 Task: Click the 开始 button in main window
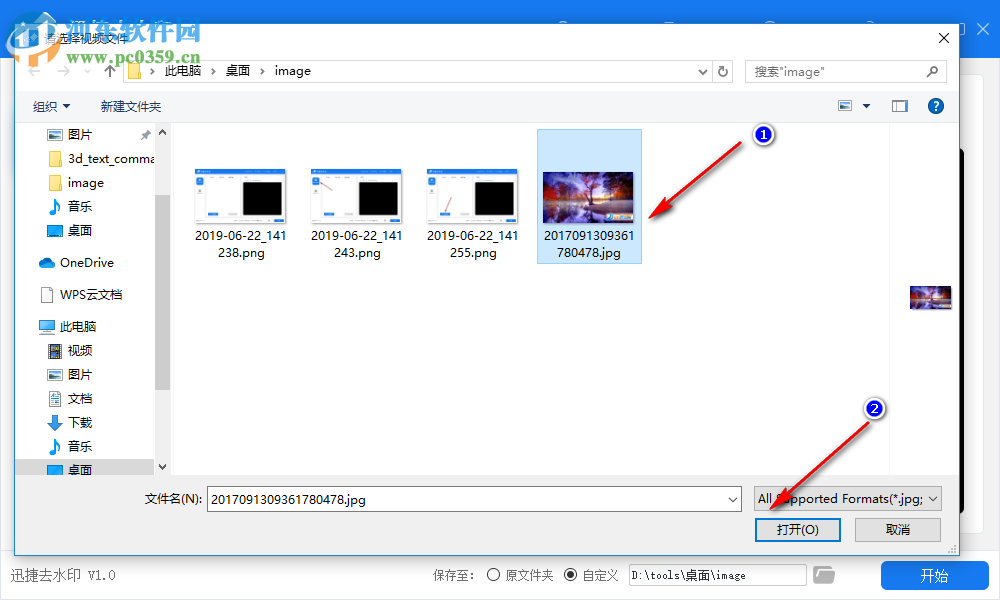pos(934,576)
